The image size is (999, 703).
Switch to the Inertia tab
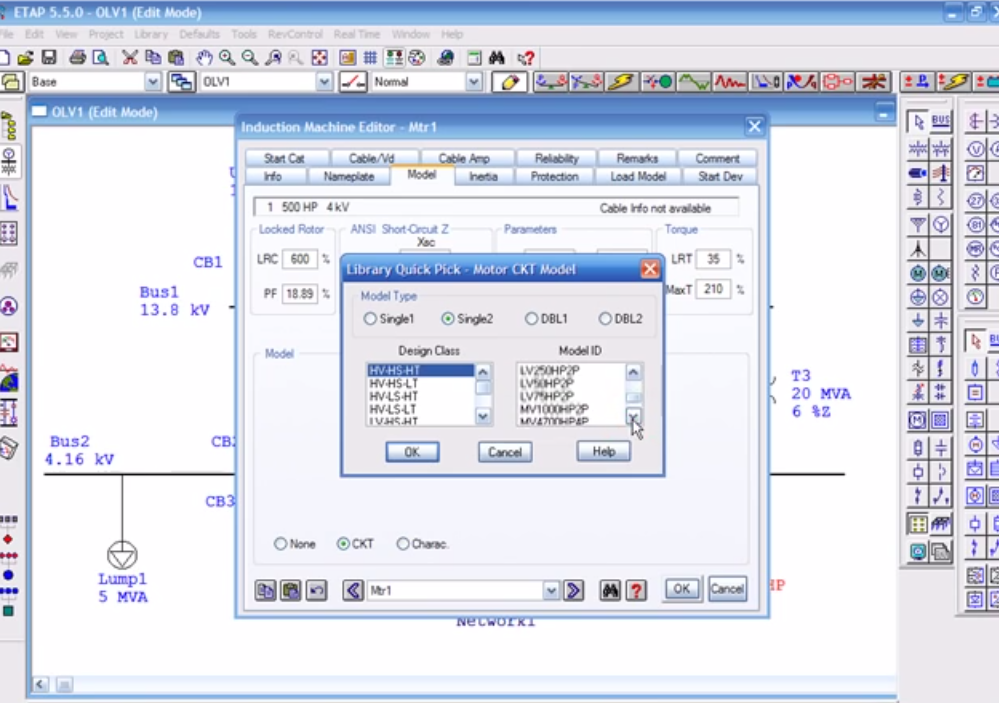(x=484, y=177)
